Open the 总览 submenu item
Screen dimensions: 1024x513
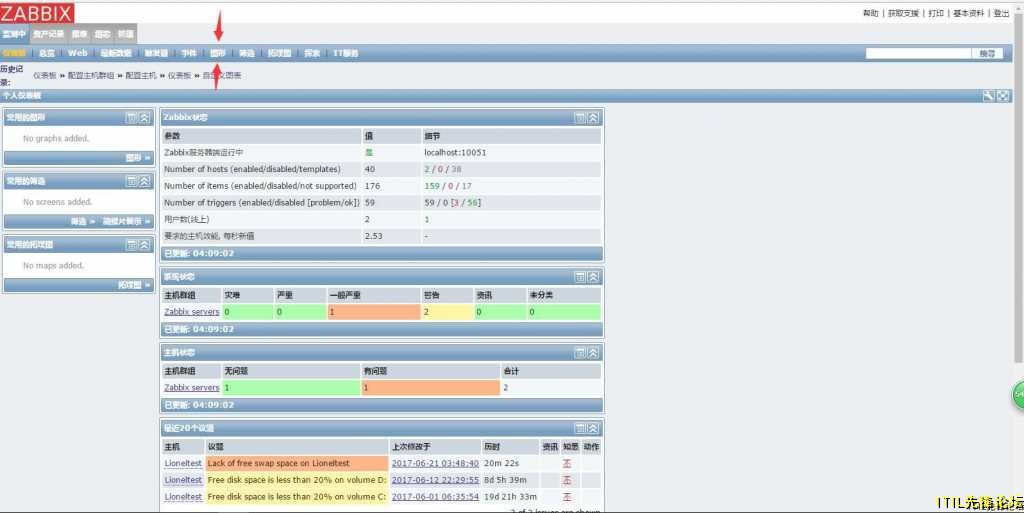pyautogui.click(x=47, y=54)
